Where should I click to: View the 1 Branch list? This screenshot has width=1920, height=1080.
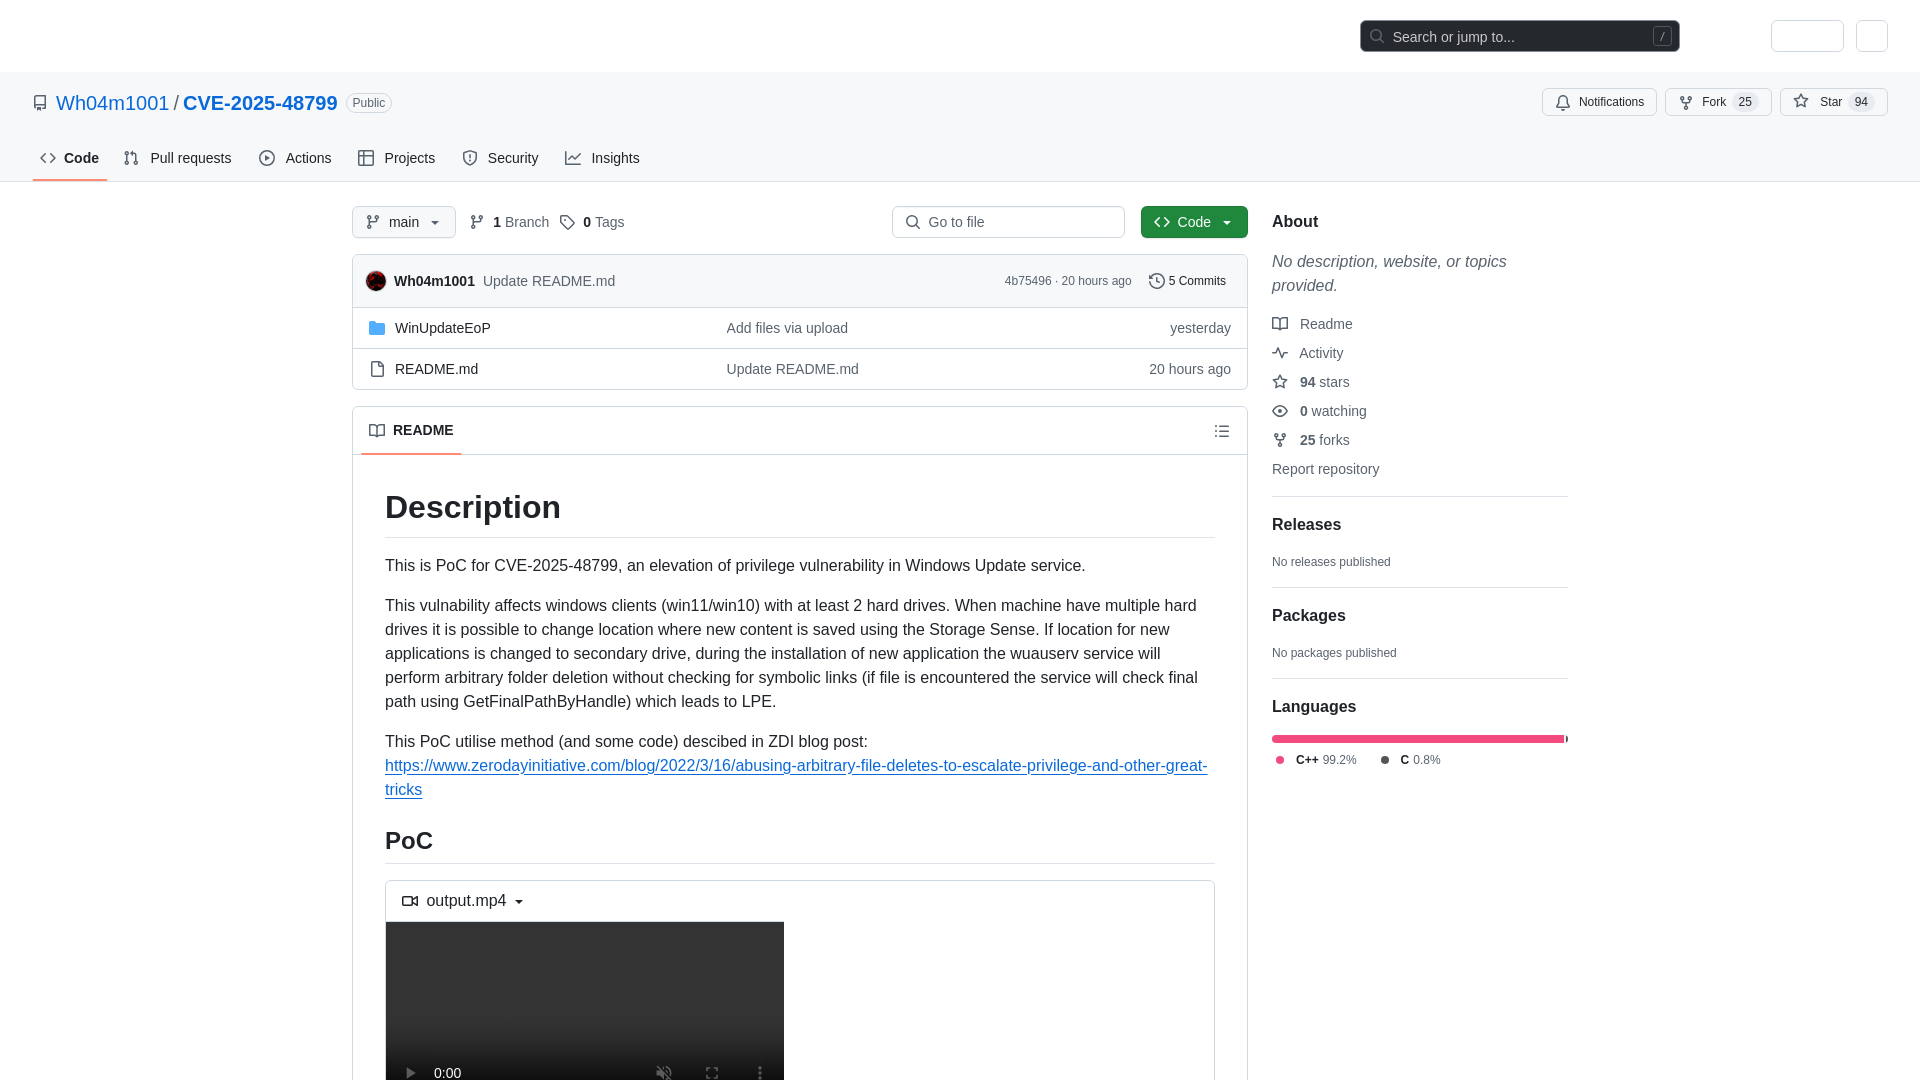click(510, 222)
